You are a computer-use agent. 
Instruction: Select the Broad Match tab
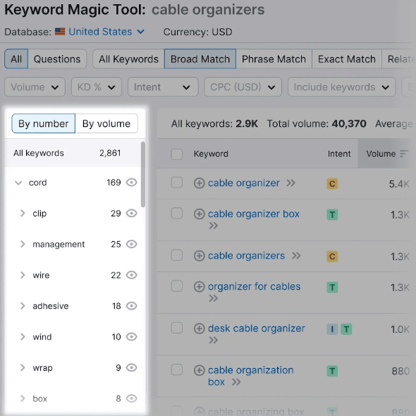(200, 59)
